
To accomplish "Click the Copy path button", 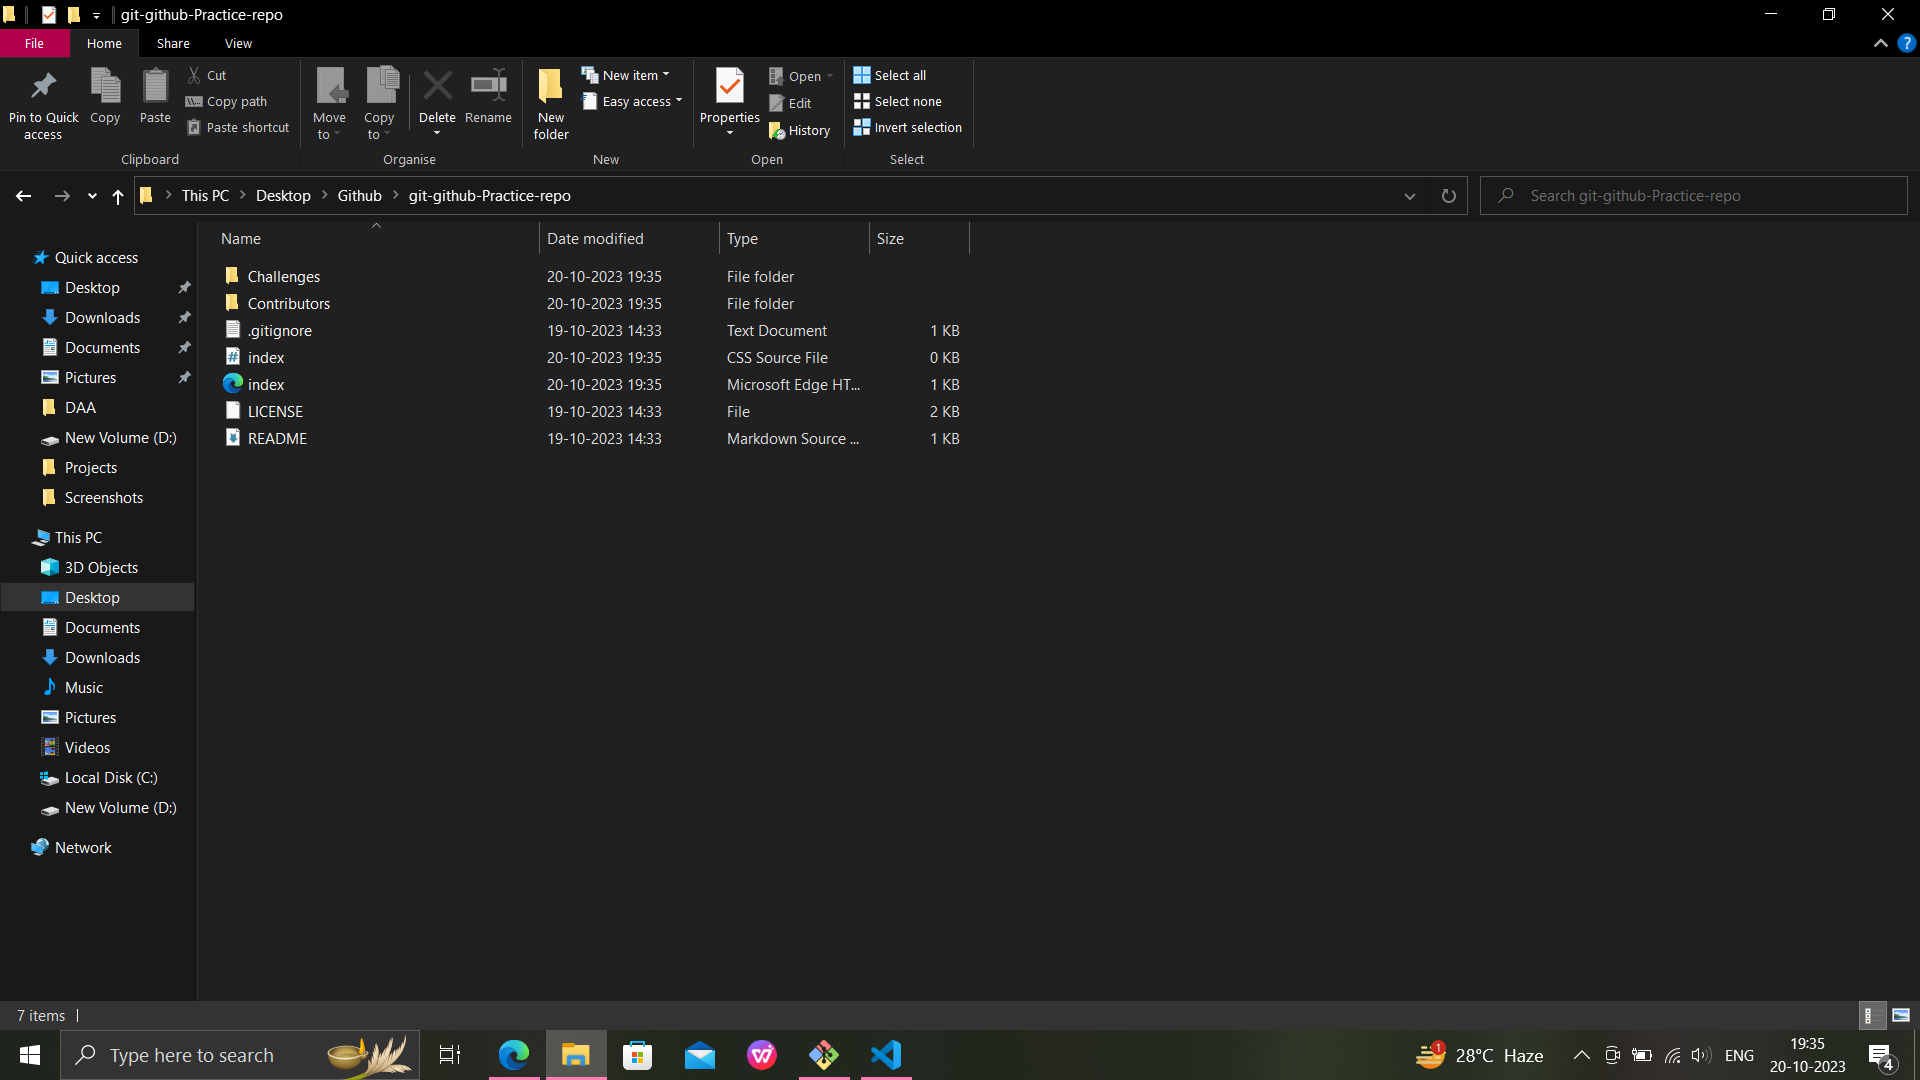I will point(227,102).
